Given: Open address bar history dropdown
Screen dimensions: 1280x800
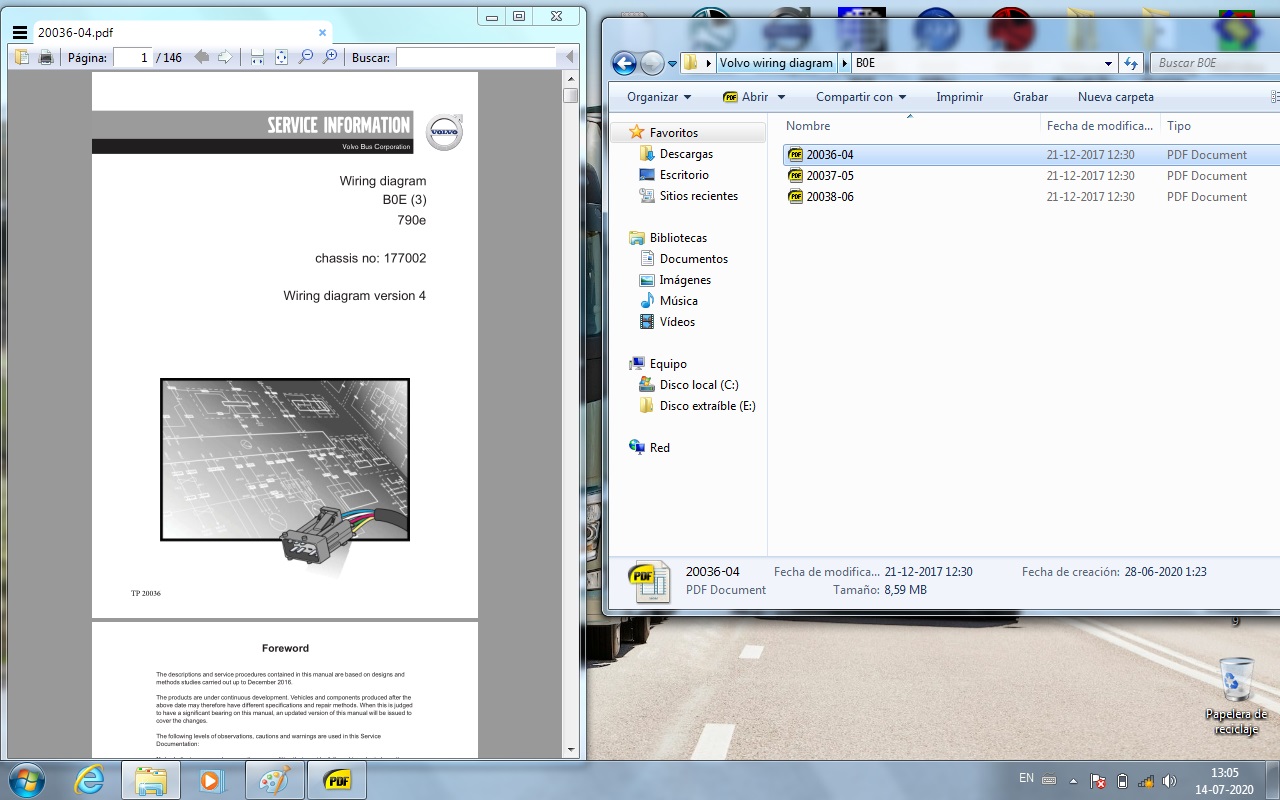Looking at the screenshot, I should [x=1108, y=63].
